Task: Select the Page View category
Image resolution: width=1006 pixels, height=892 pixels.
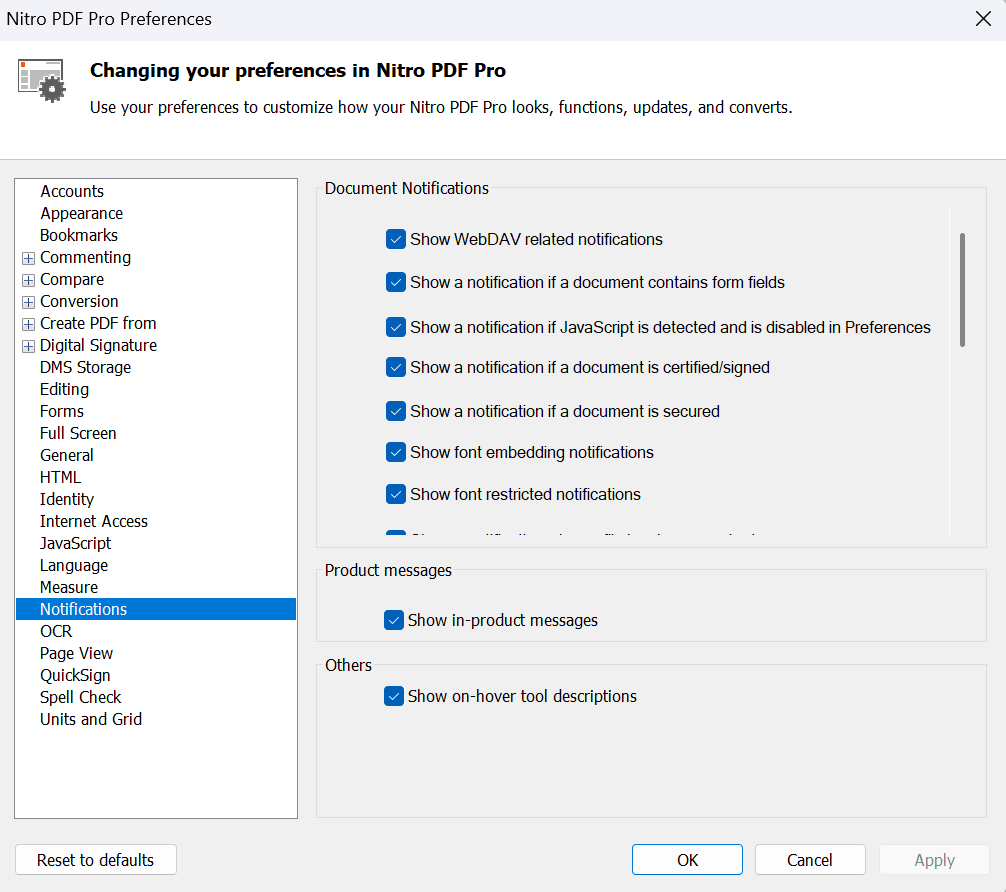Action: point(76,653)
